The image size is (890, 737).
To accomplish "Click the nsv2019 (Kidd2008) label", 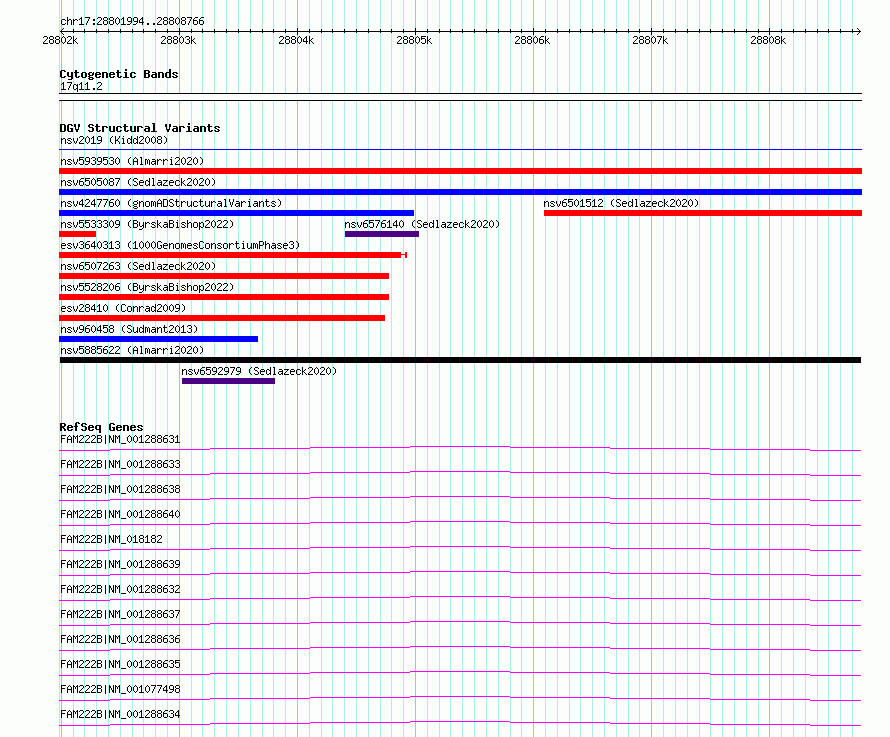I will pyautogui.click(x=114, y=140).
